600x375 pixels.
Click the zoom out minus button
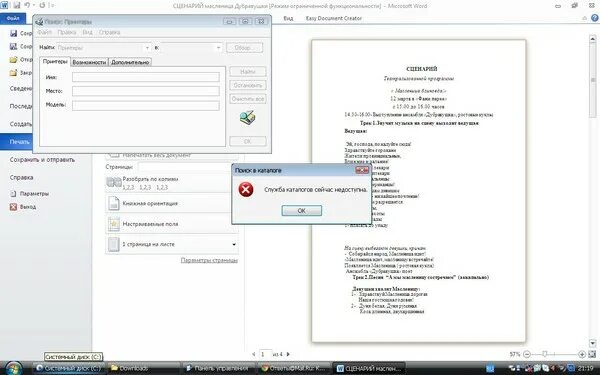(527, 354)
